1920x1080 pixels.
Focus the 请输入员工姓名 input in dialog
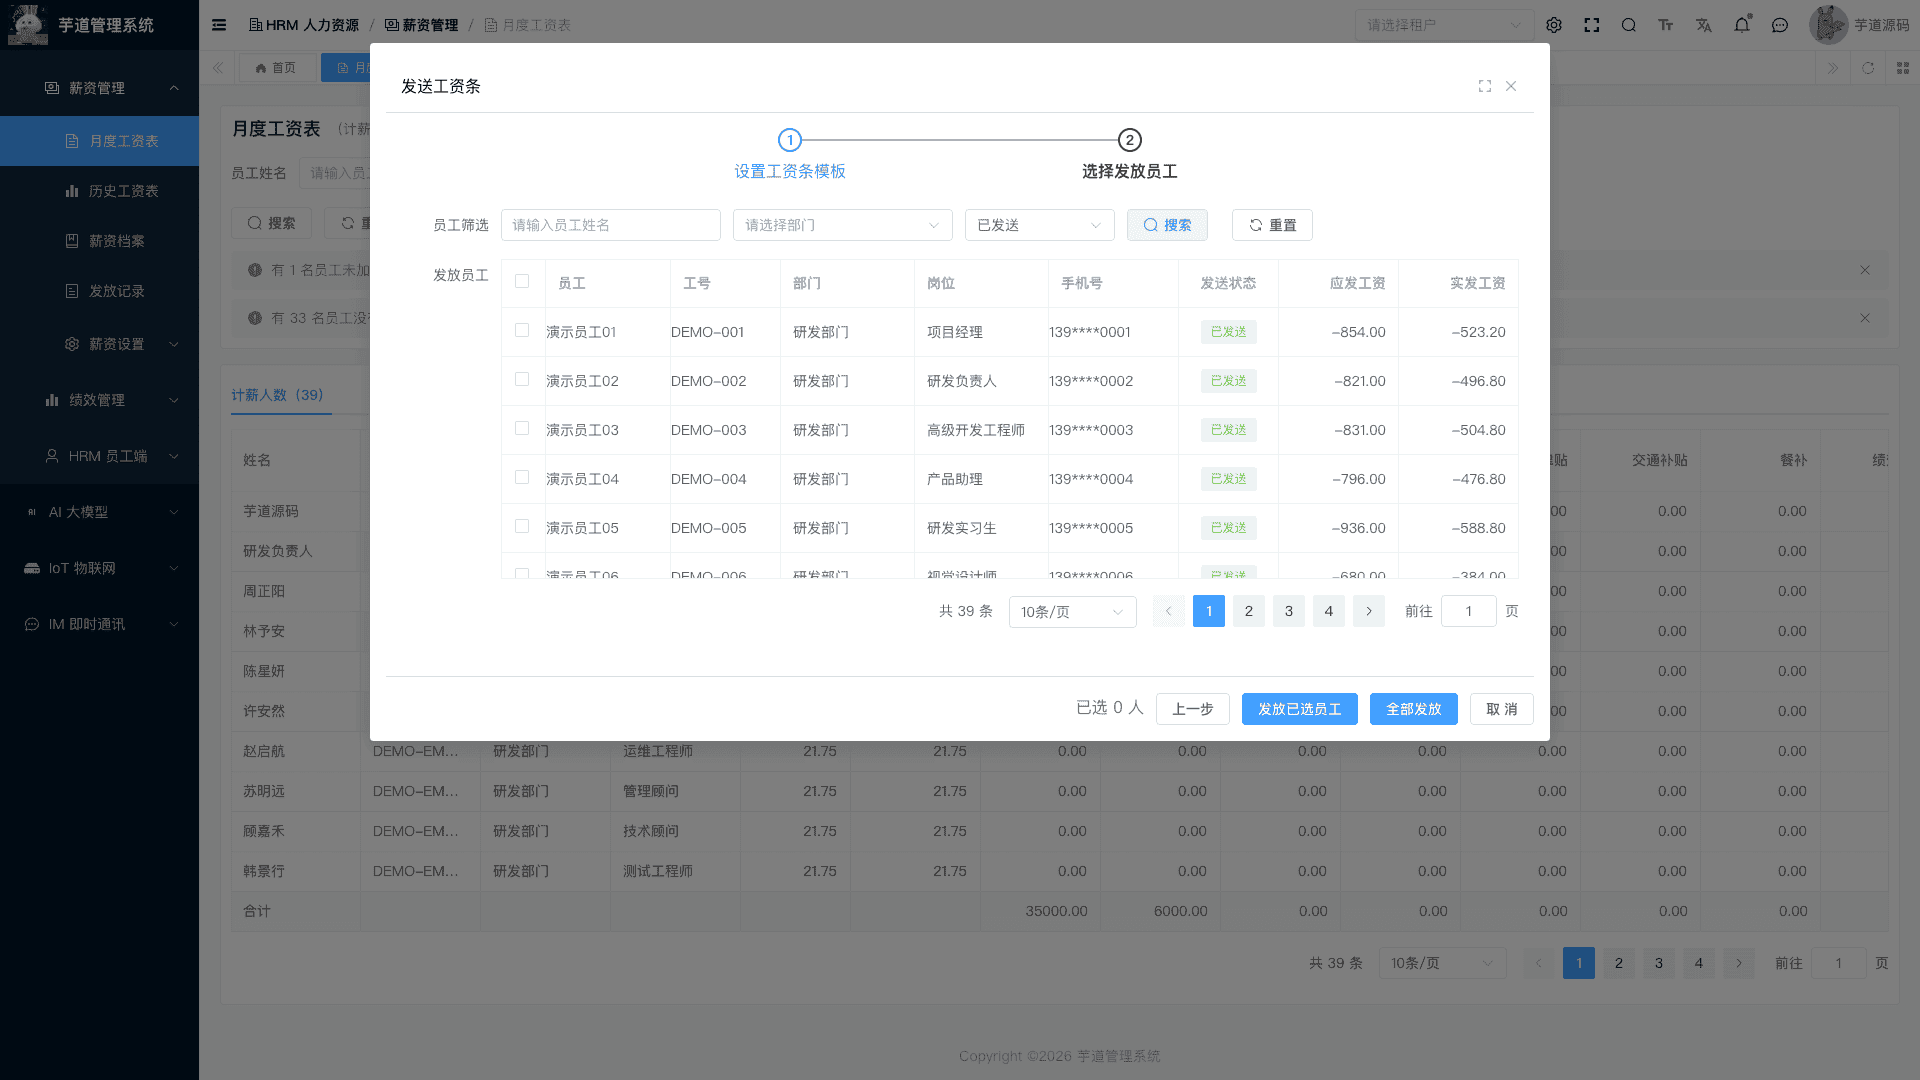tap(611, 225)
